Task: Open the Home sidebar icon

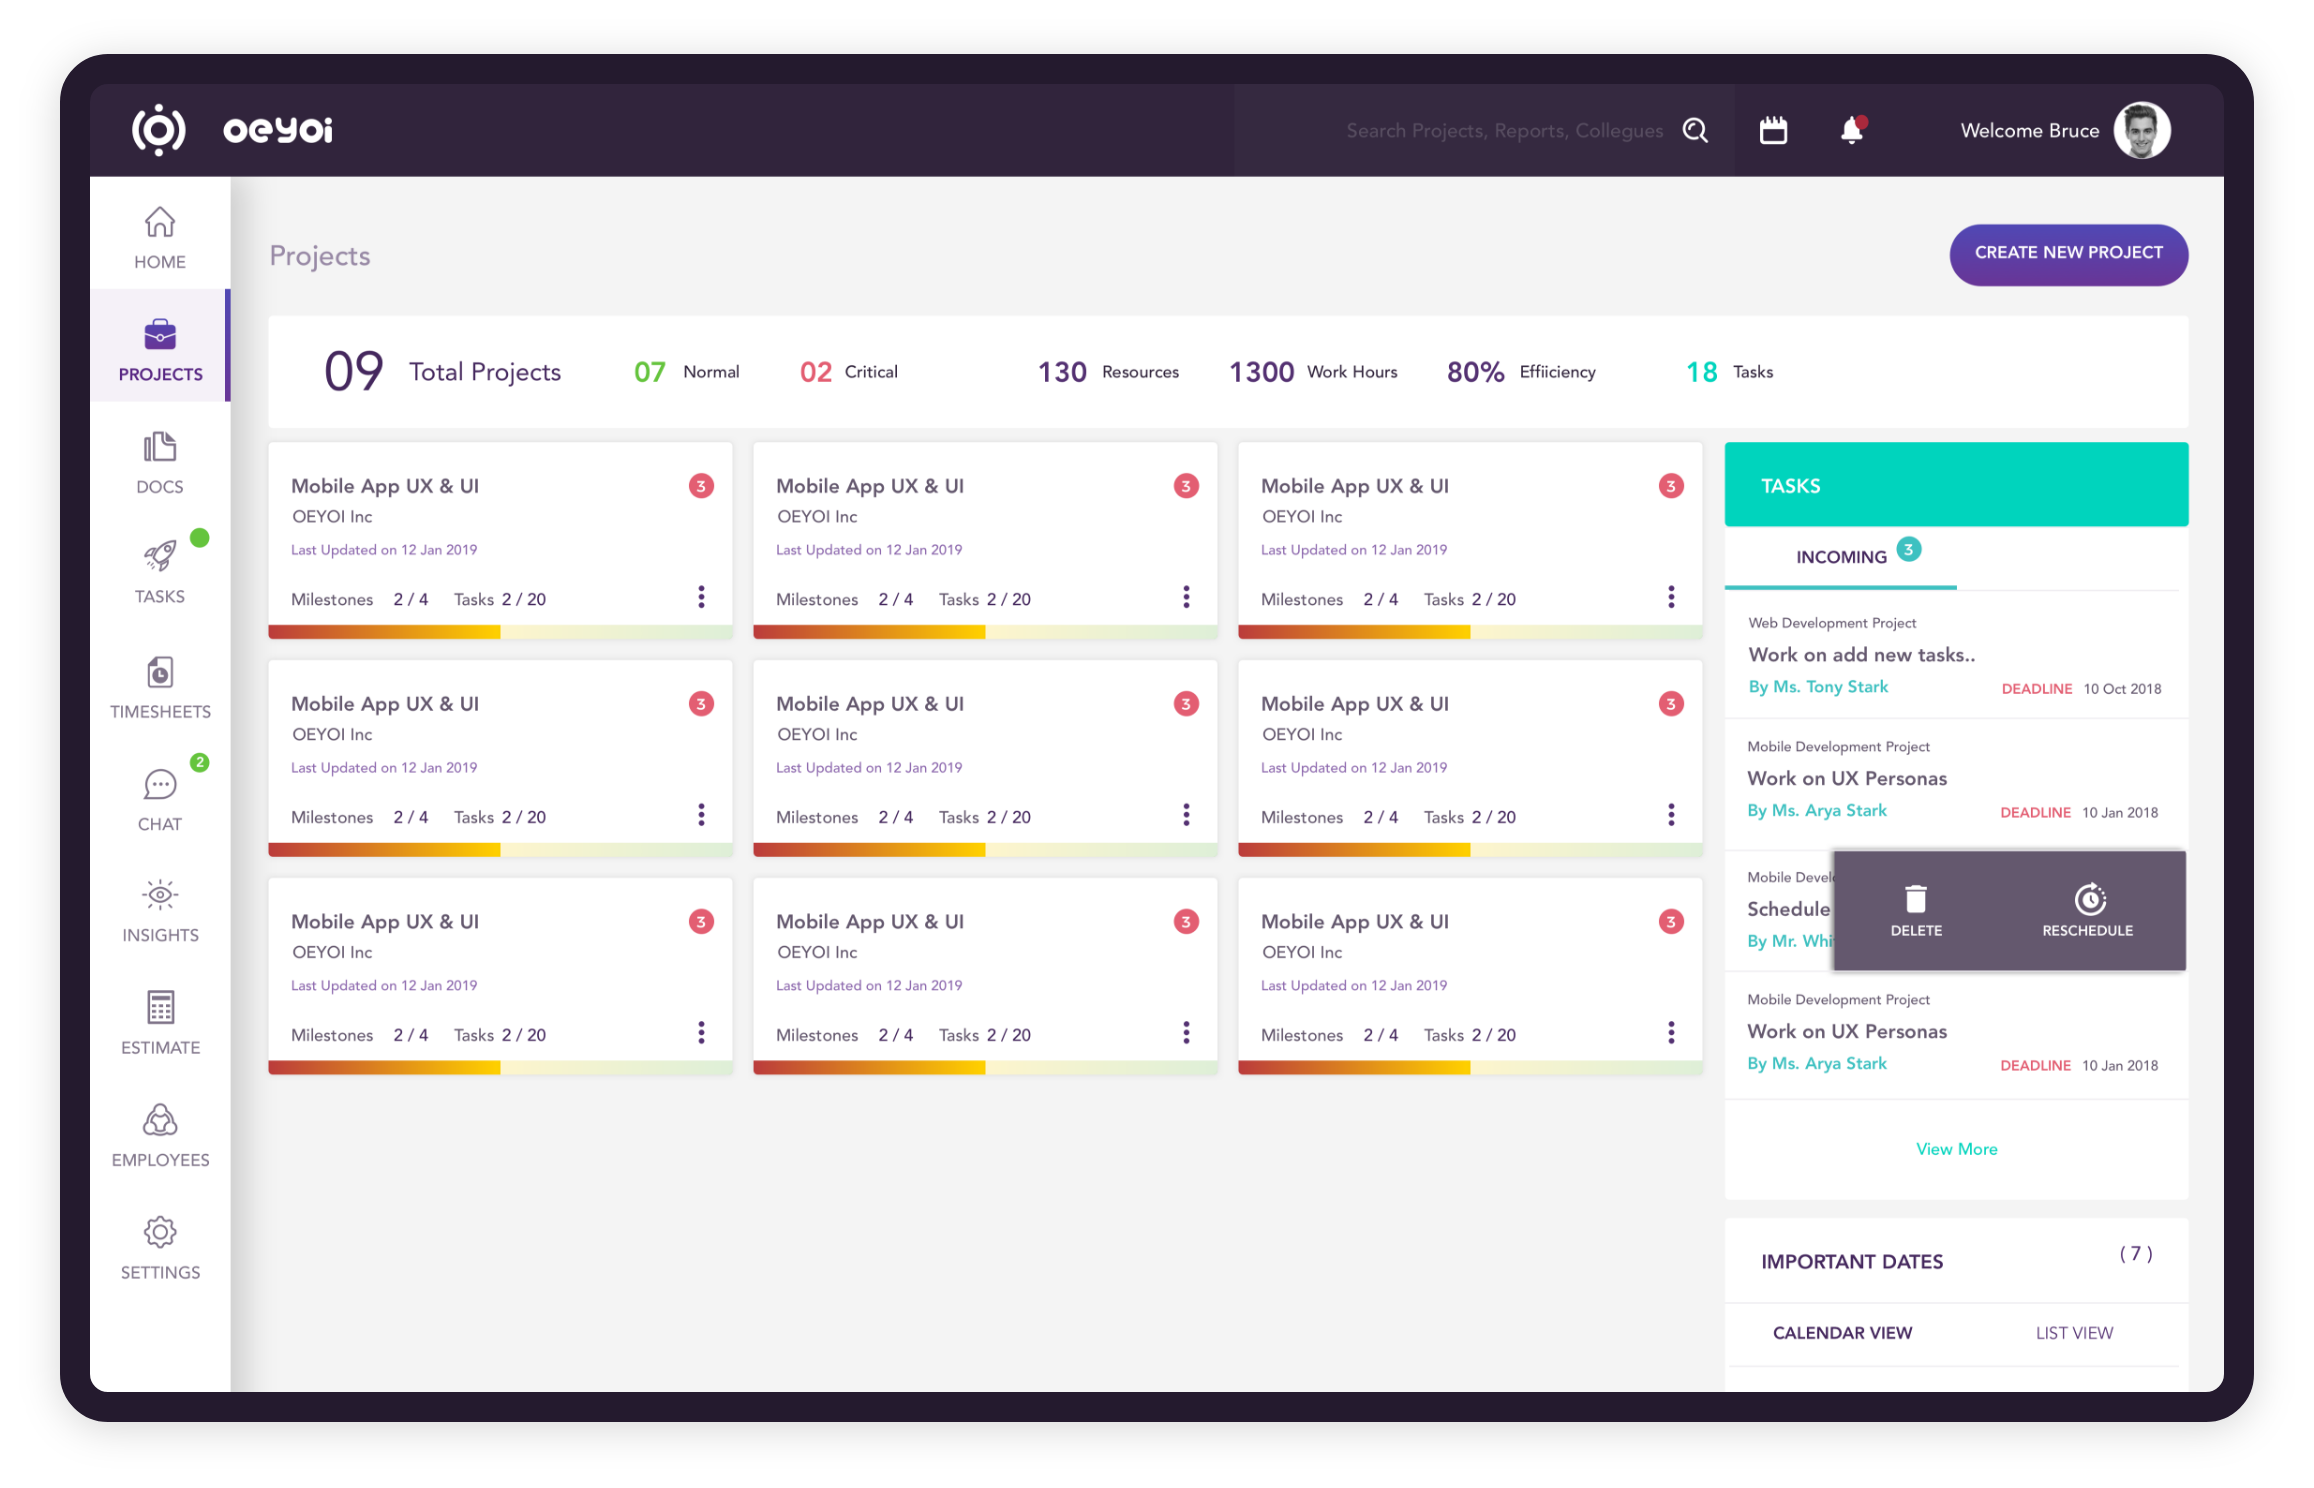Action: pos(160,222)
